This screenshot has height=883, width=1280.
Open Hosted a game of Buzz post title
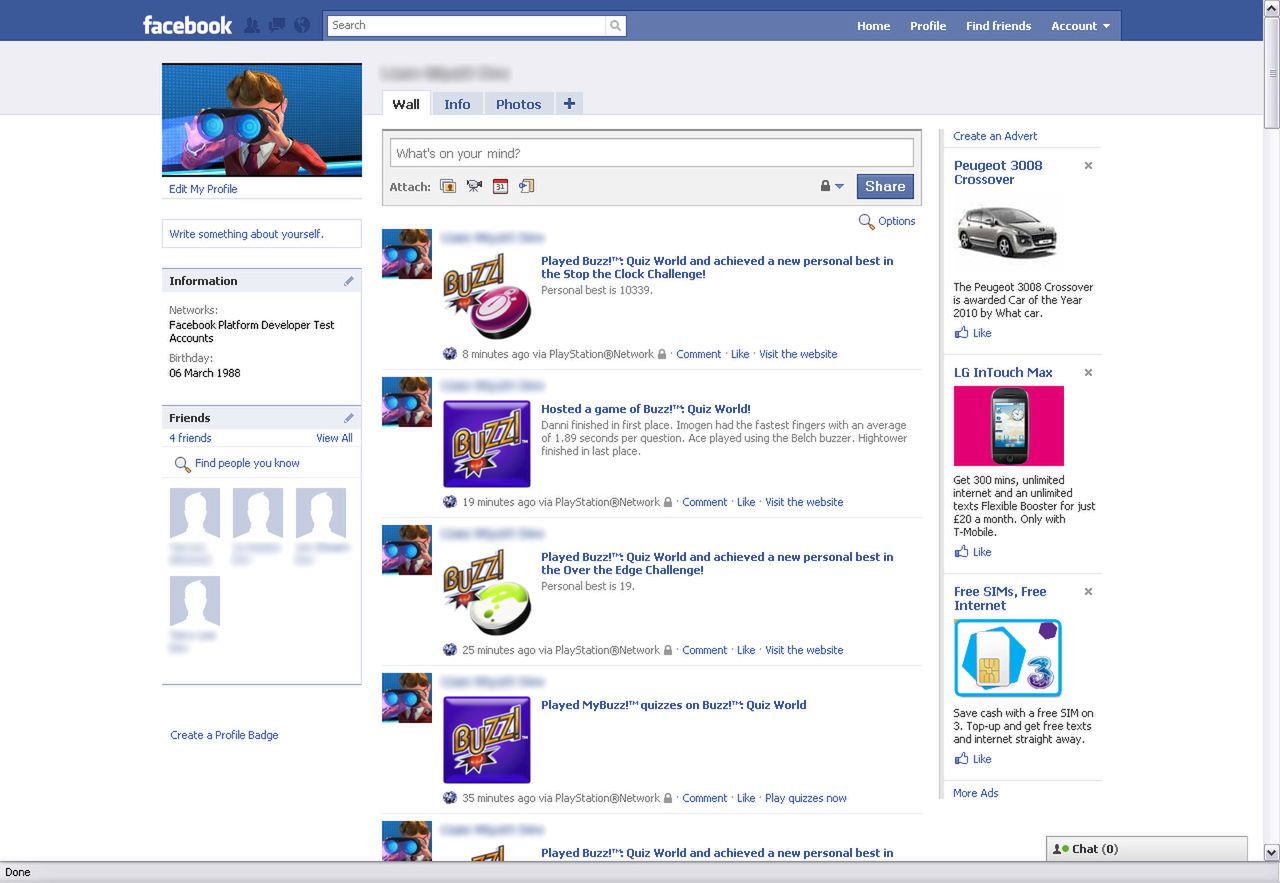click(646, 409)
